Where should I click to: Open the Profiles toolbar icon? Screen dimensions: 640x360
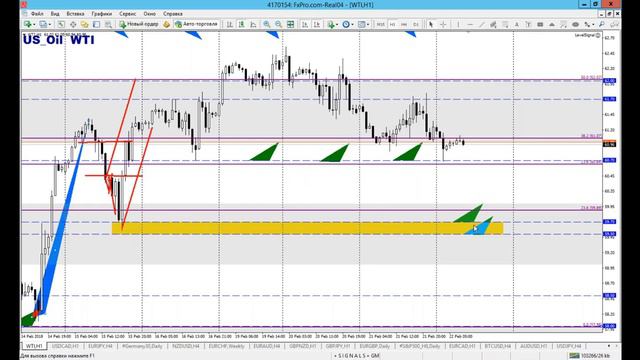point(43,24)
